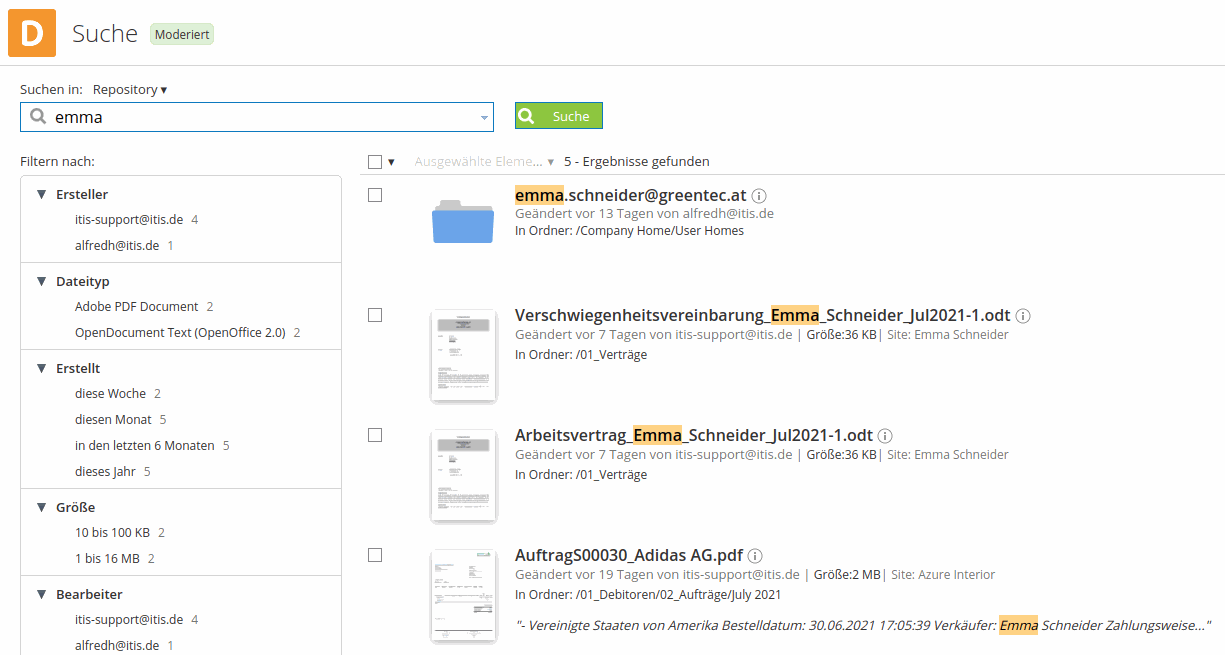
Task: Open itis-support@itis.de link on AuftragS00030 result
Action: [x=741, y=575]
